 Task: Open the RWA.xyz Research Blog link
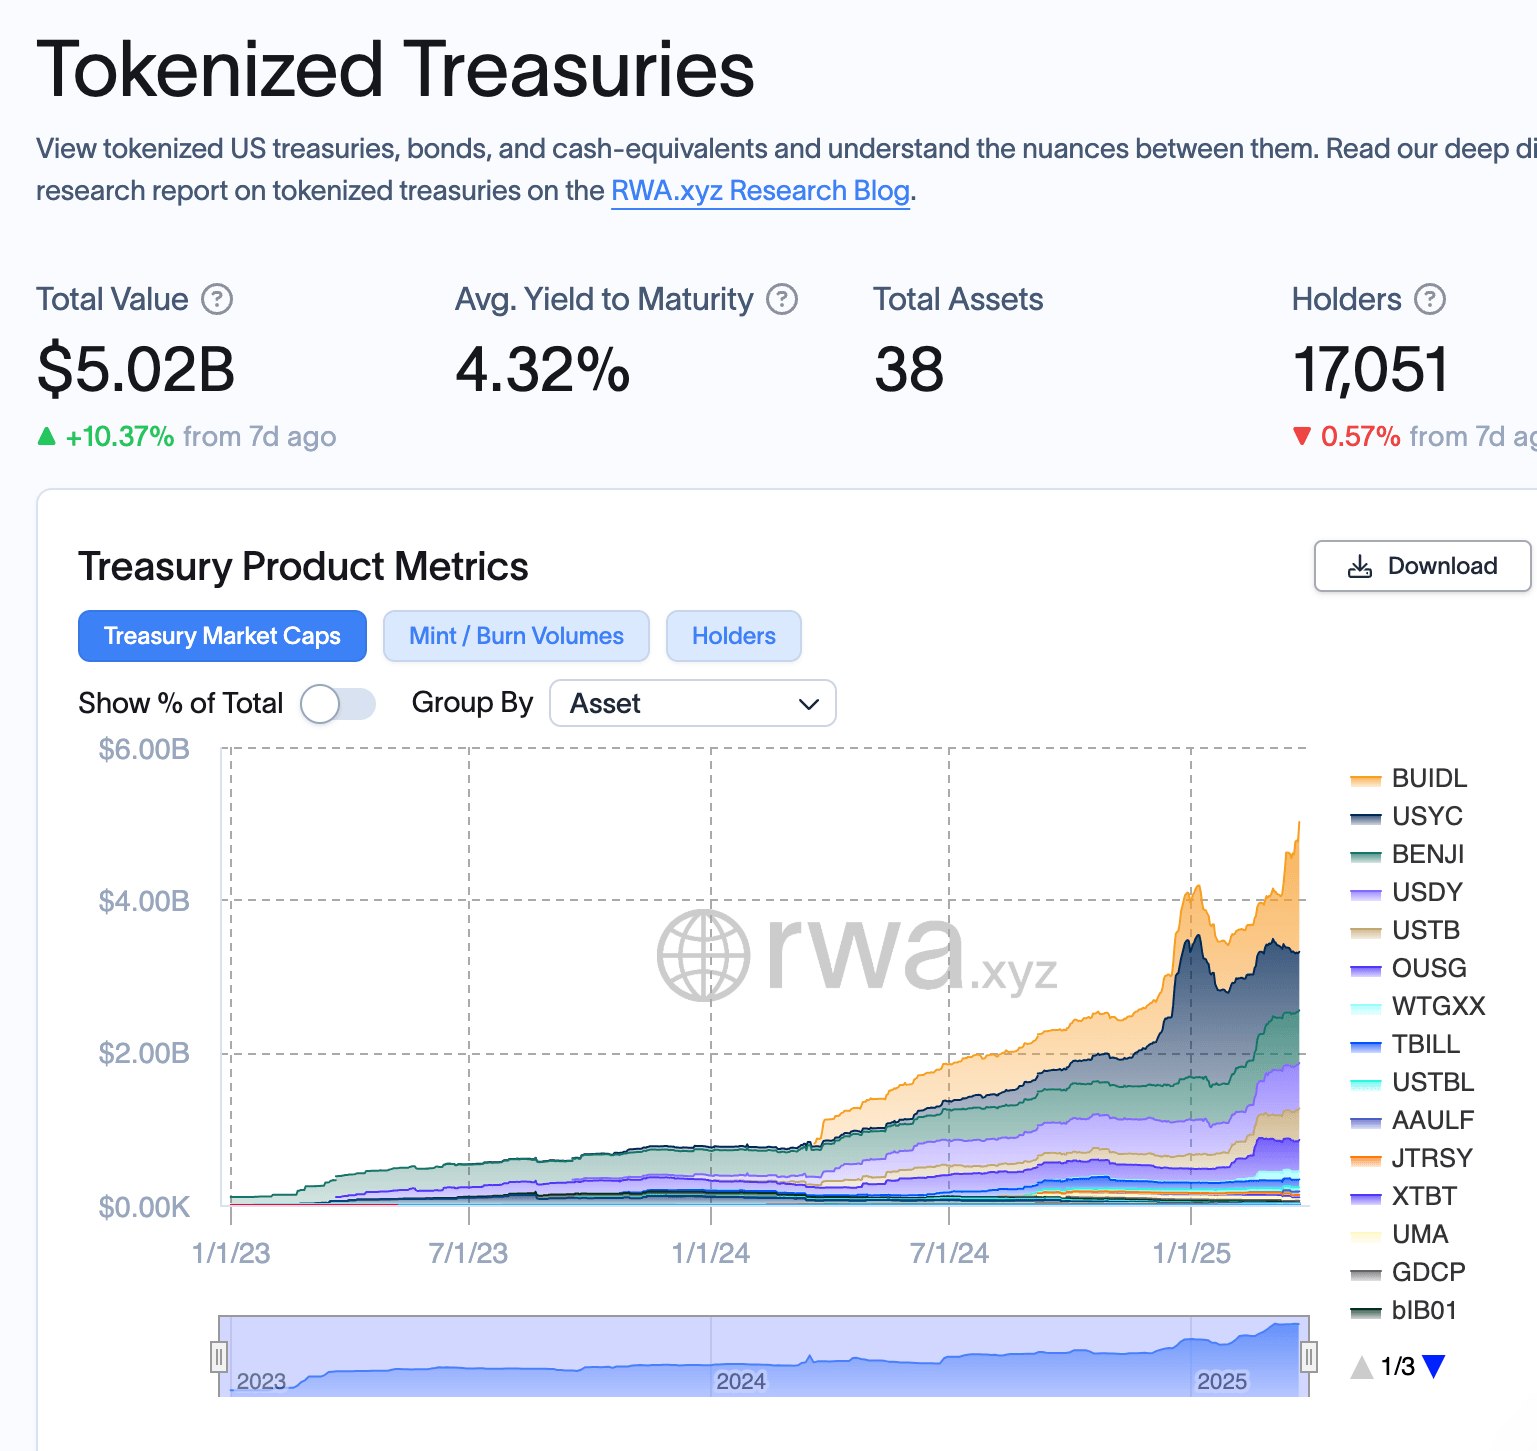(x=760, y=190)
